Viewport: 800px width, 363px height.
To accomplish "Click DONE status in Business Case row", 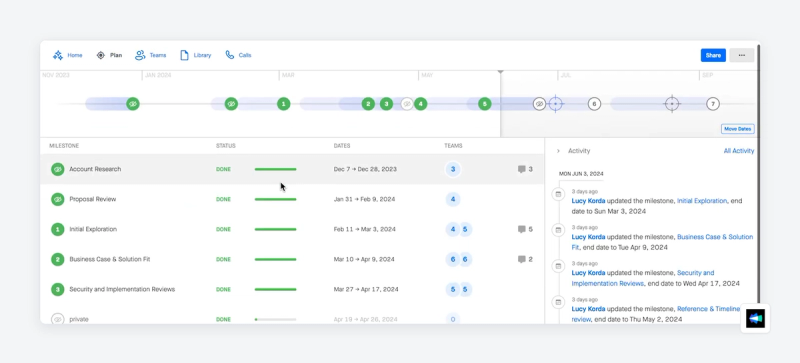I will 223,259.
